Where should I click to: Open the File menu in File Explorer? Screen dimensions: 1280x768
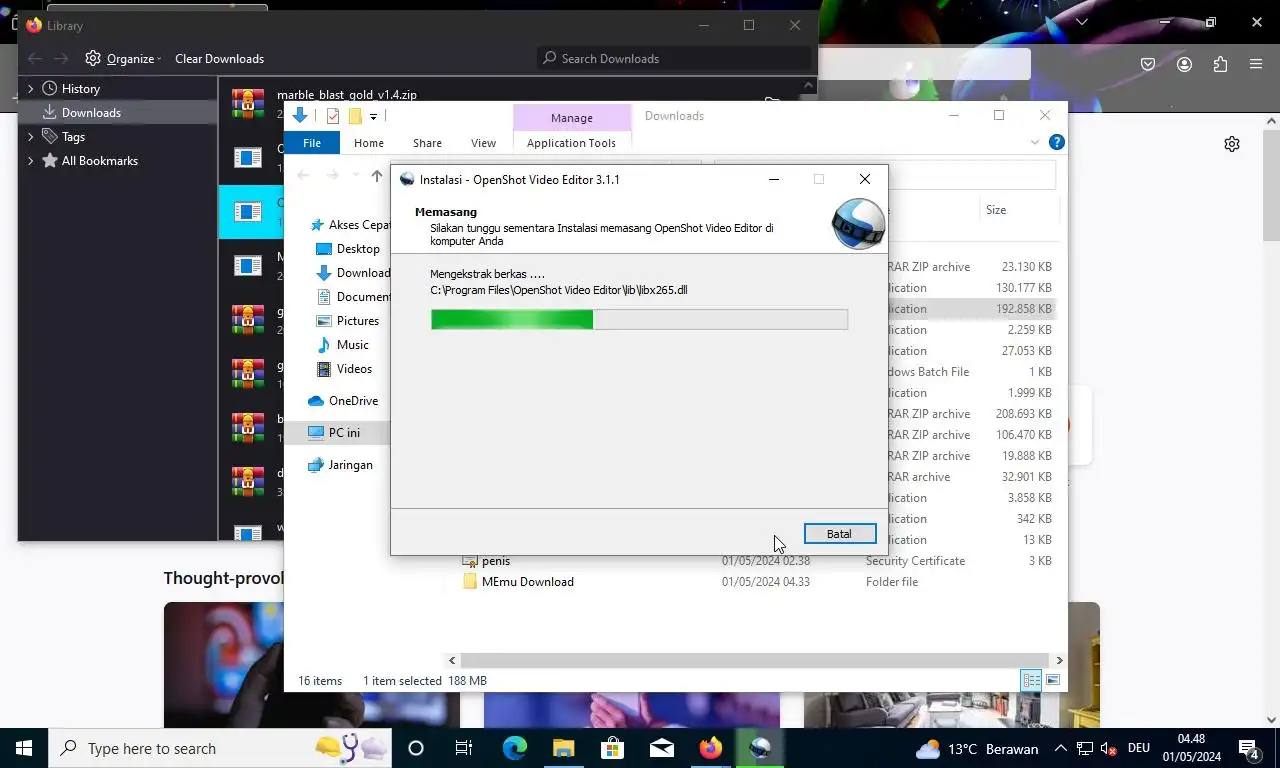coord(312,143)
